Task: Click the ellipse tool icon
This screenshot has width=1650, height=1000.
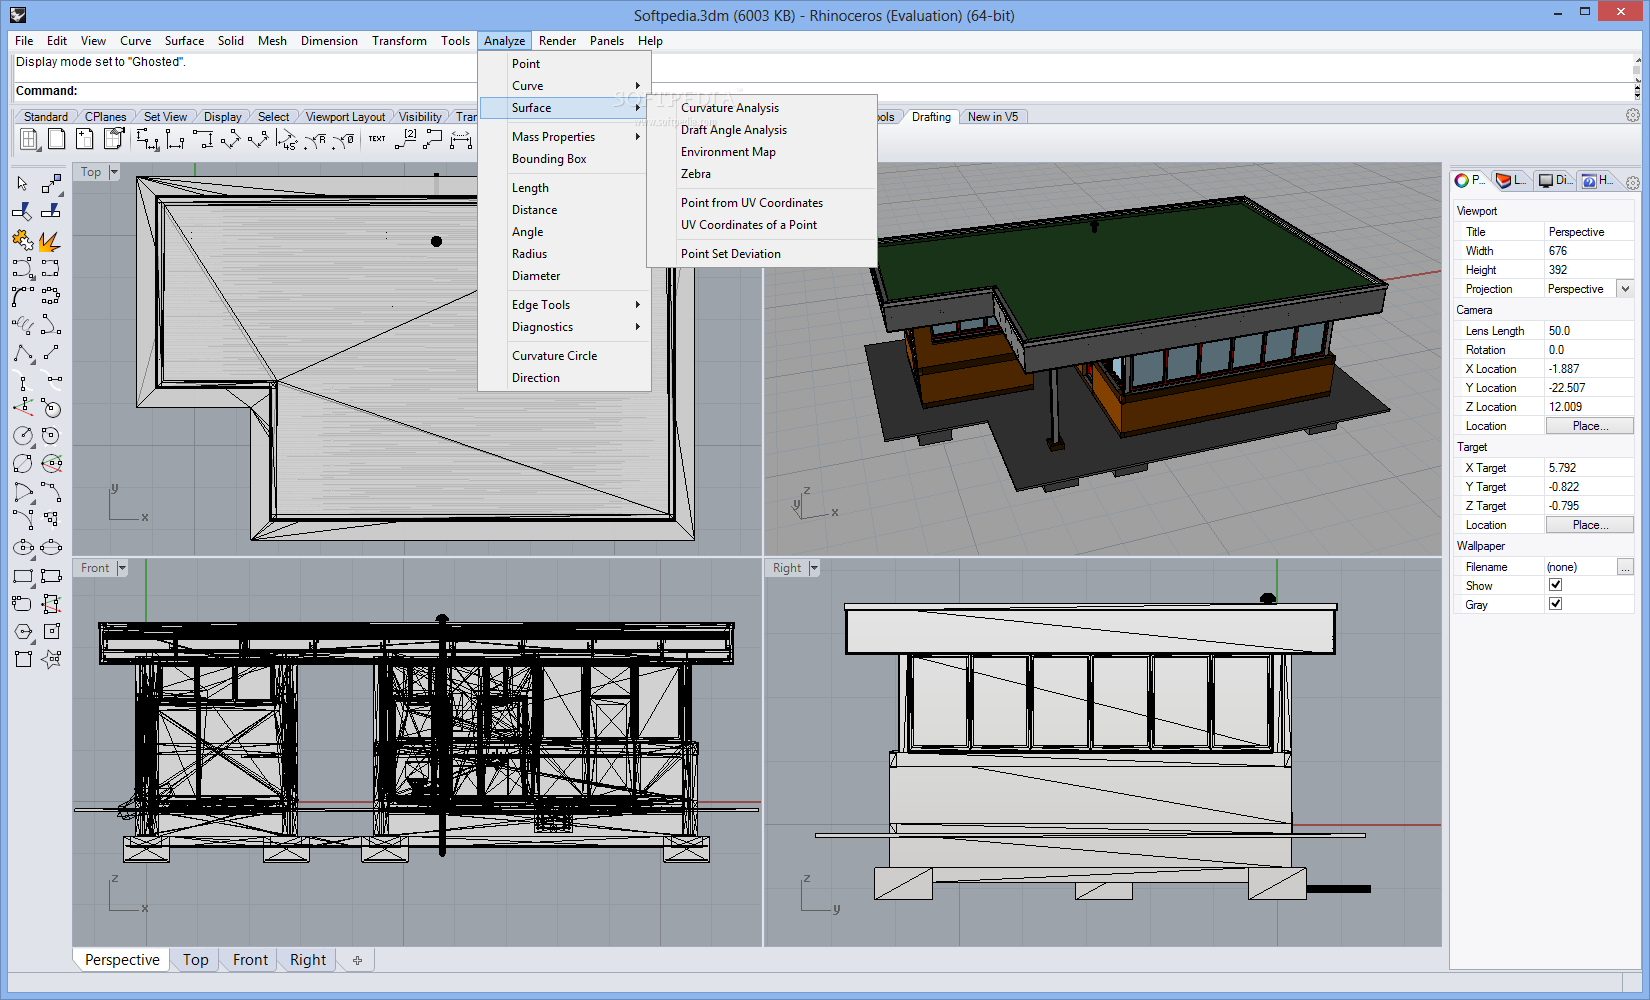Action: tap(23, 547)
